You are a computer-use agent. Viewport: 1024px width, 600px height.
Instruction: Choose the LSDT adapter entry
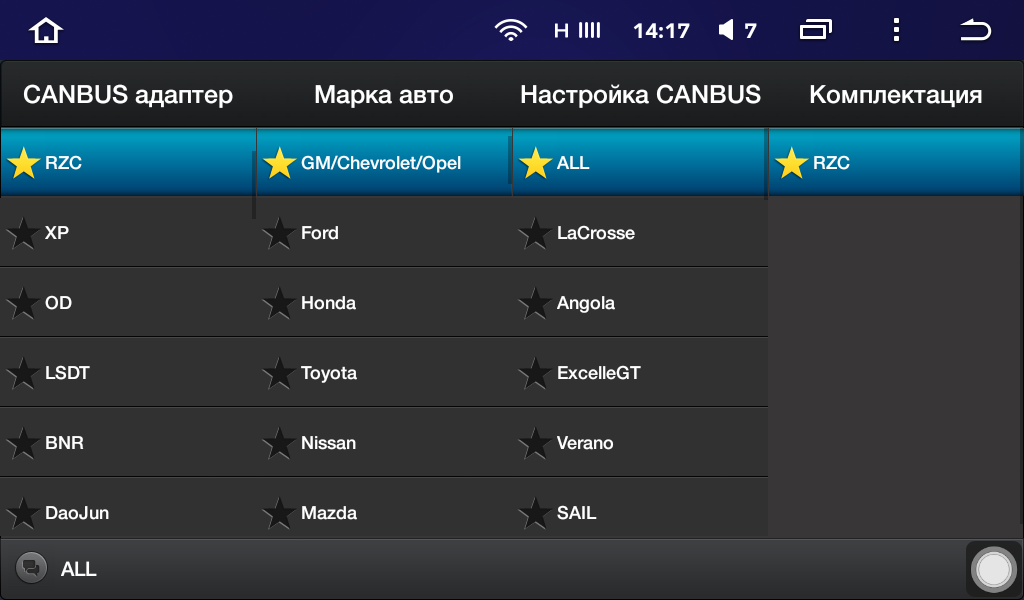67,373
